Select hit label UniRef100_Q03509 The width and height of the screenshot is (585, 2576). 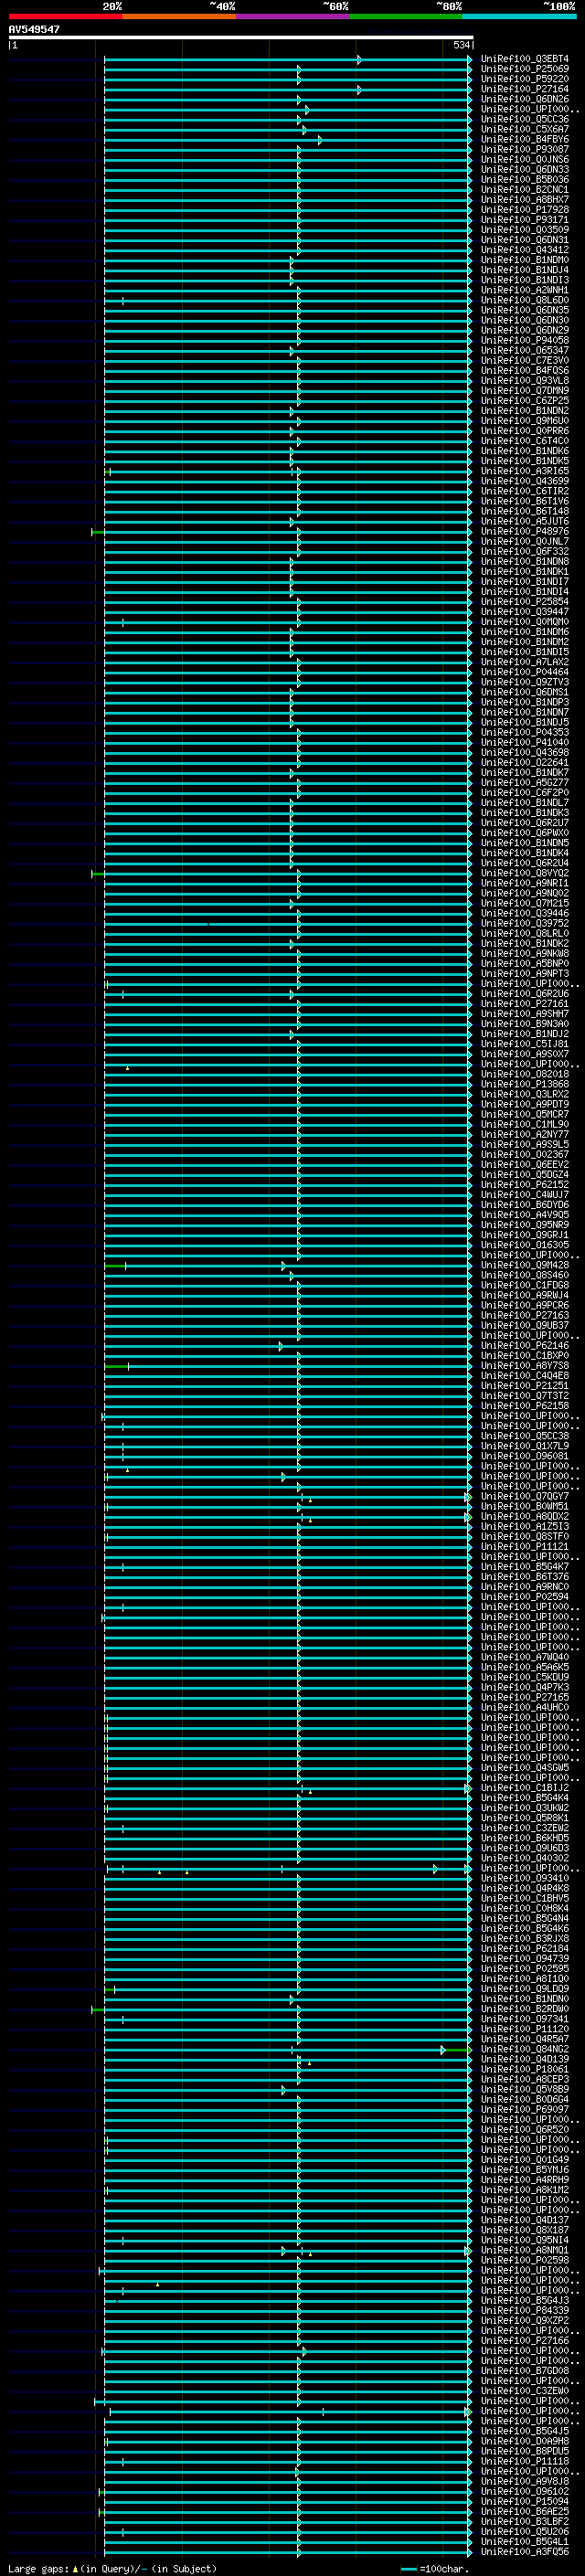pos(524,230)
